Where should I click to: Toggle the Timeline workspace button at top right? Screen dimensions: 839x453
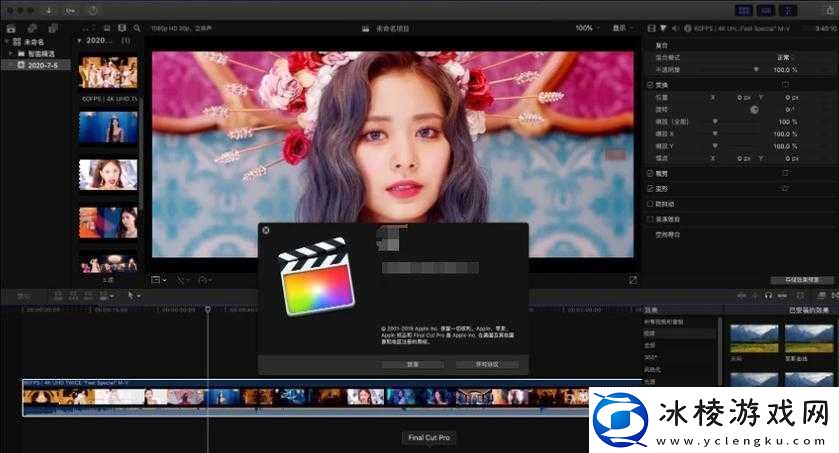pos(766,10)
